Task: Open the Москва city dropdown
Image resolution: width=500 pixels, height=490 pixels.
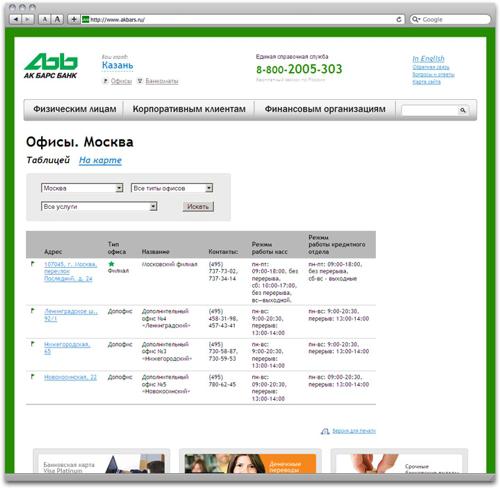Action: 82,188
